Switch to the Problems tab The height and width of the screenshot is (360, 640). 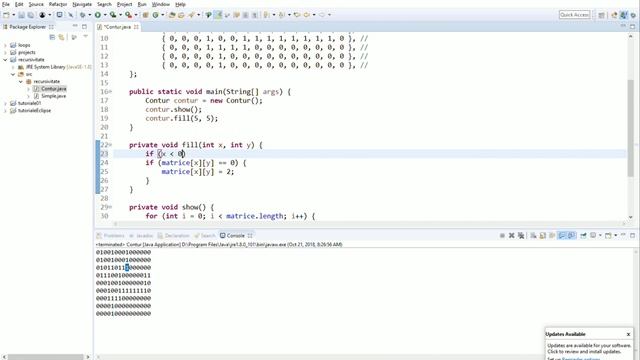pos(110,236)
